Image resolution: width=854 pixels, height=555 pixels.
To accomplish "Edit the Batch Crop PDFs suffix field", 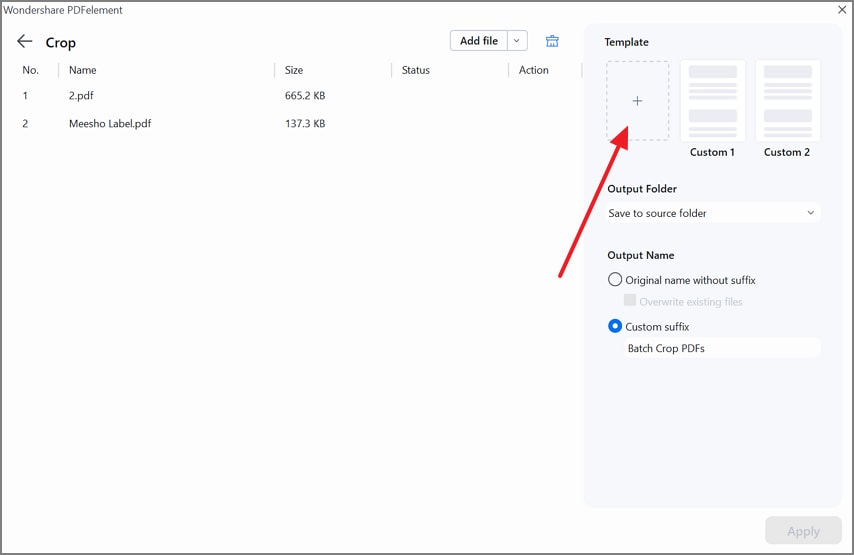I will (720, 348).
